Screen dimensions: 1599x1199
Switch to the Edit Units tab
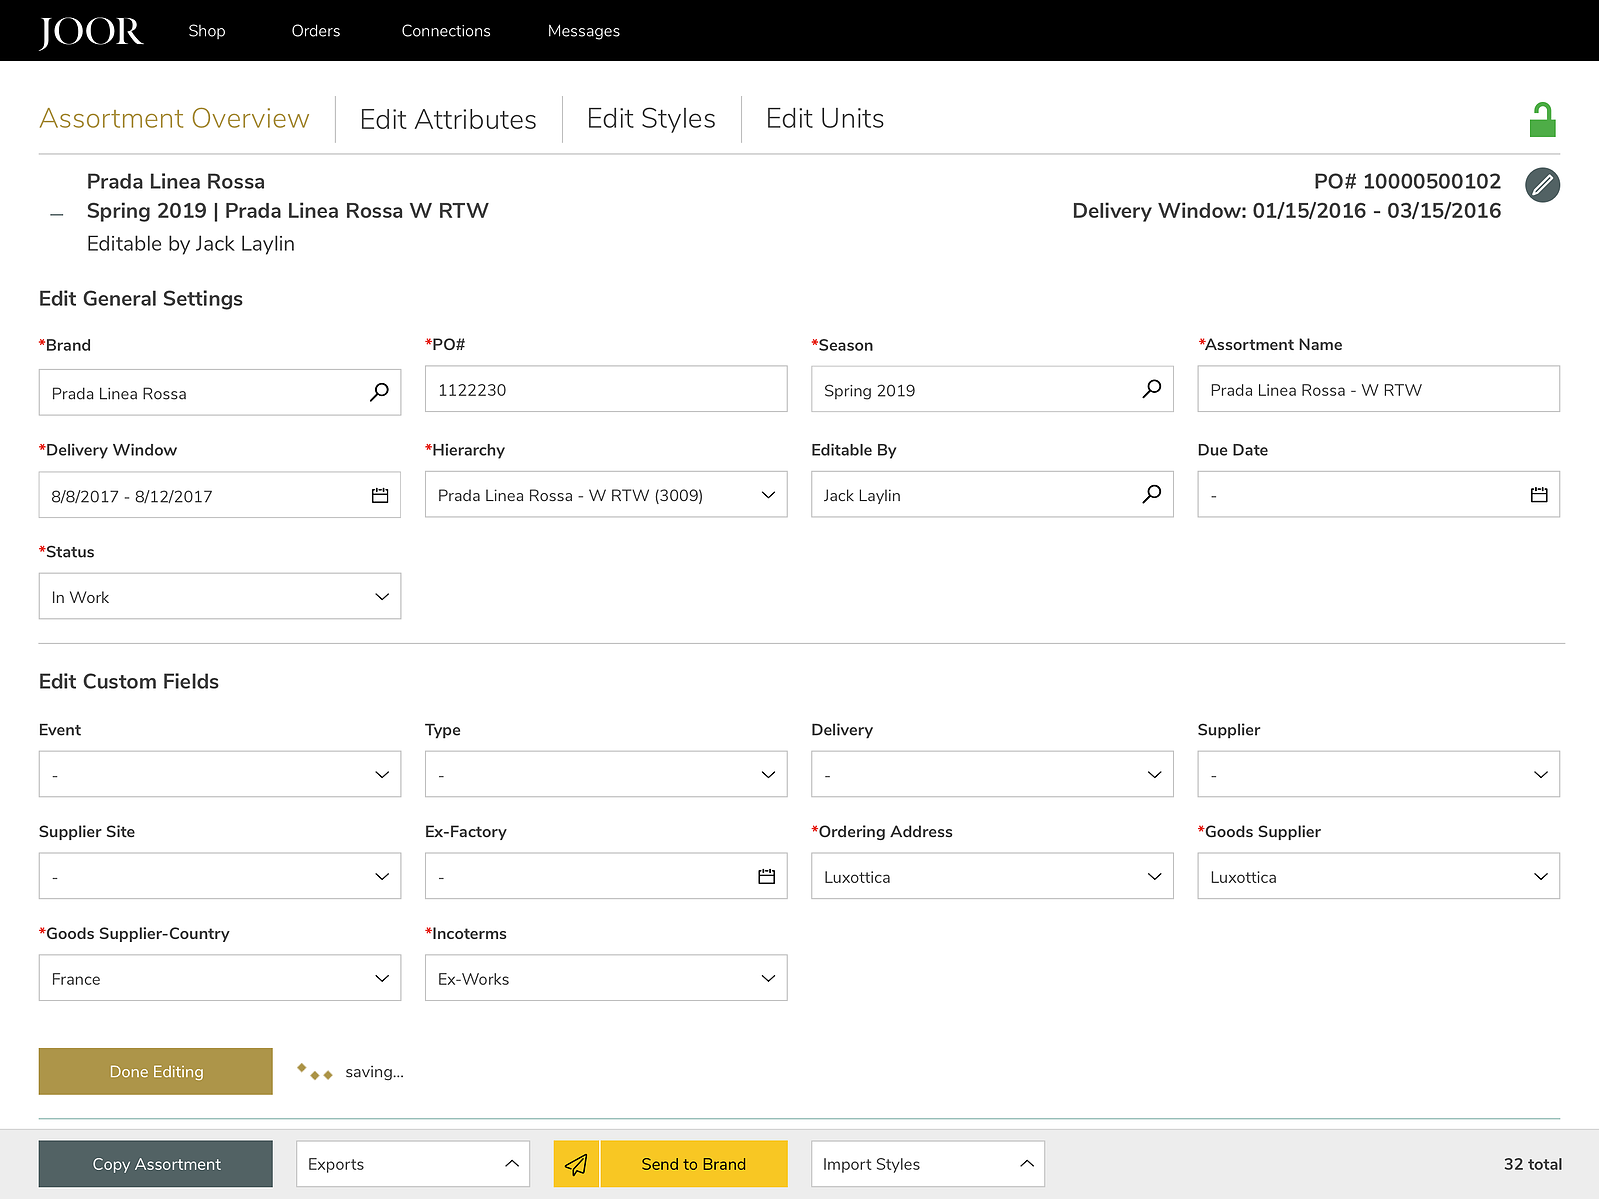coord(825,118)
